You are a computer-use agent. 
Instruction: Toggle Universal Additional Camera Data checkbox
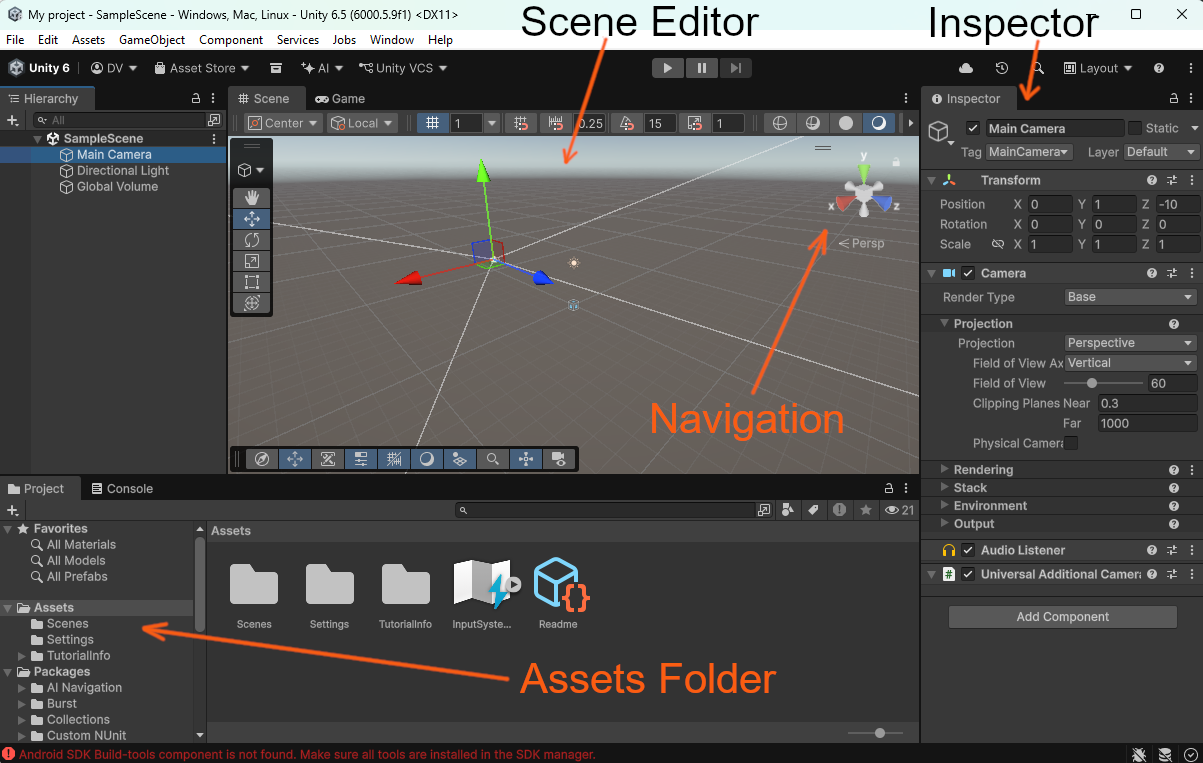tap(968, 574)
